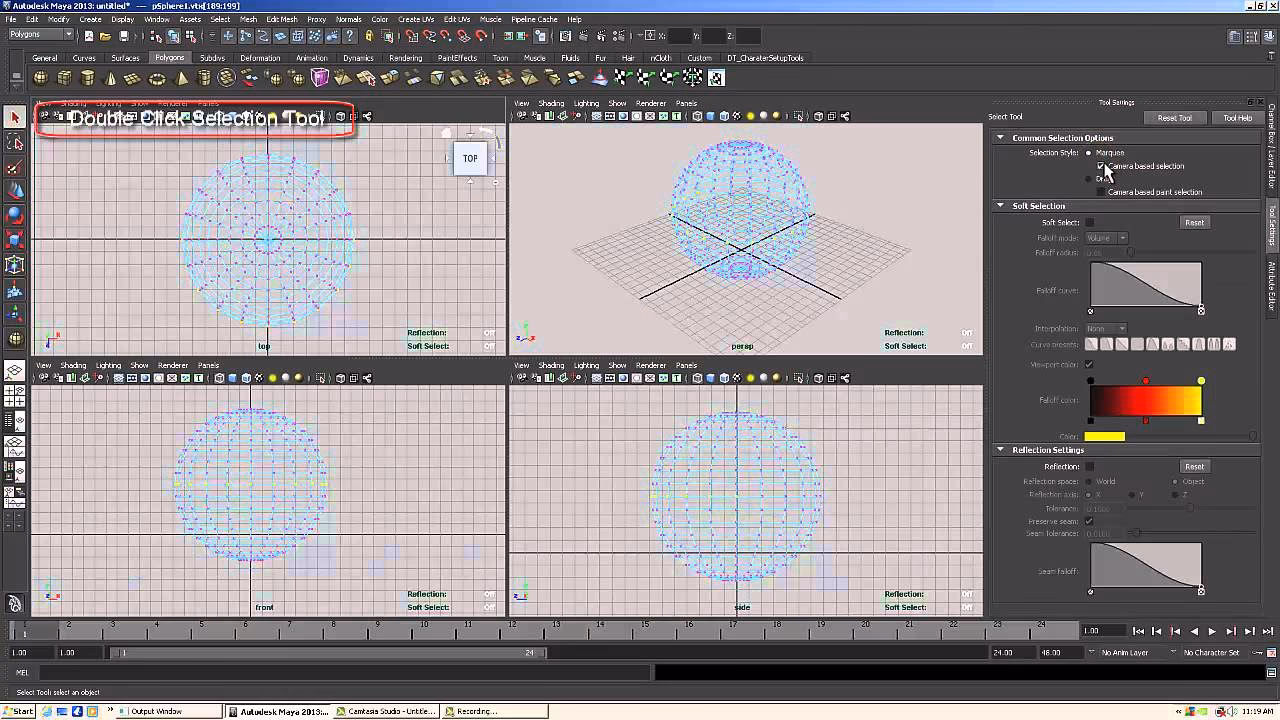Enable the Soft Select checkbox

[1090, 222]
